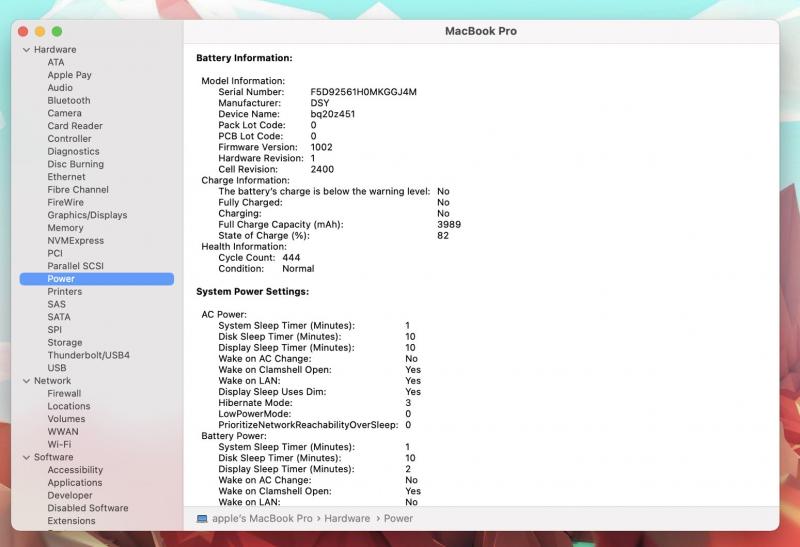Choose Parallel SCSI in sidebar

75,266
